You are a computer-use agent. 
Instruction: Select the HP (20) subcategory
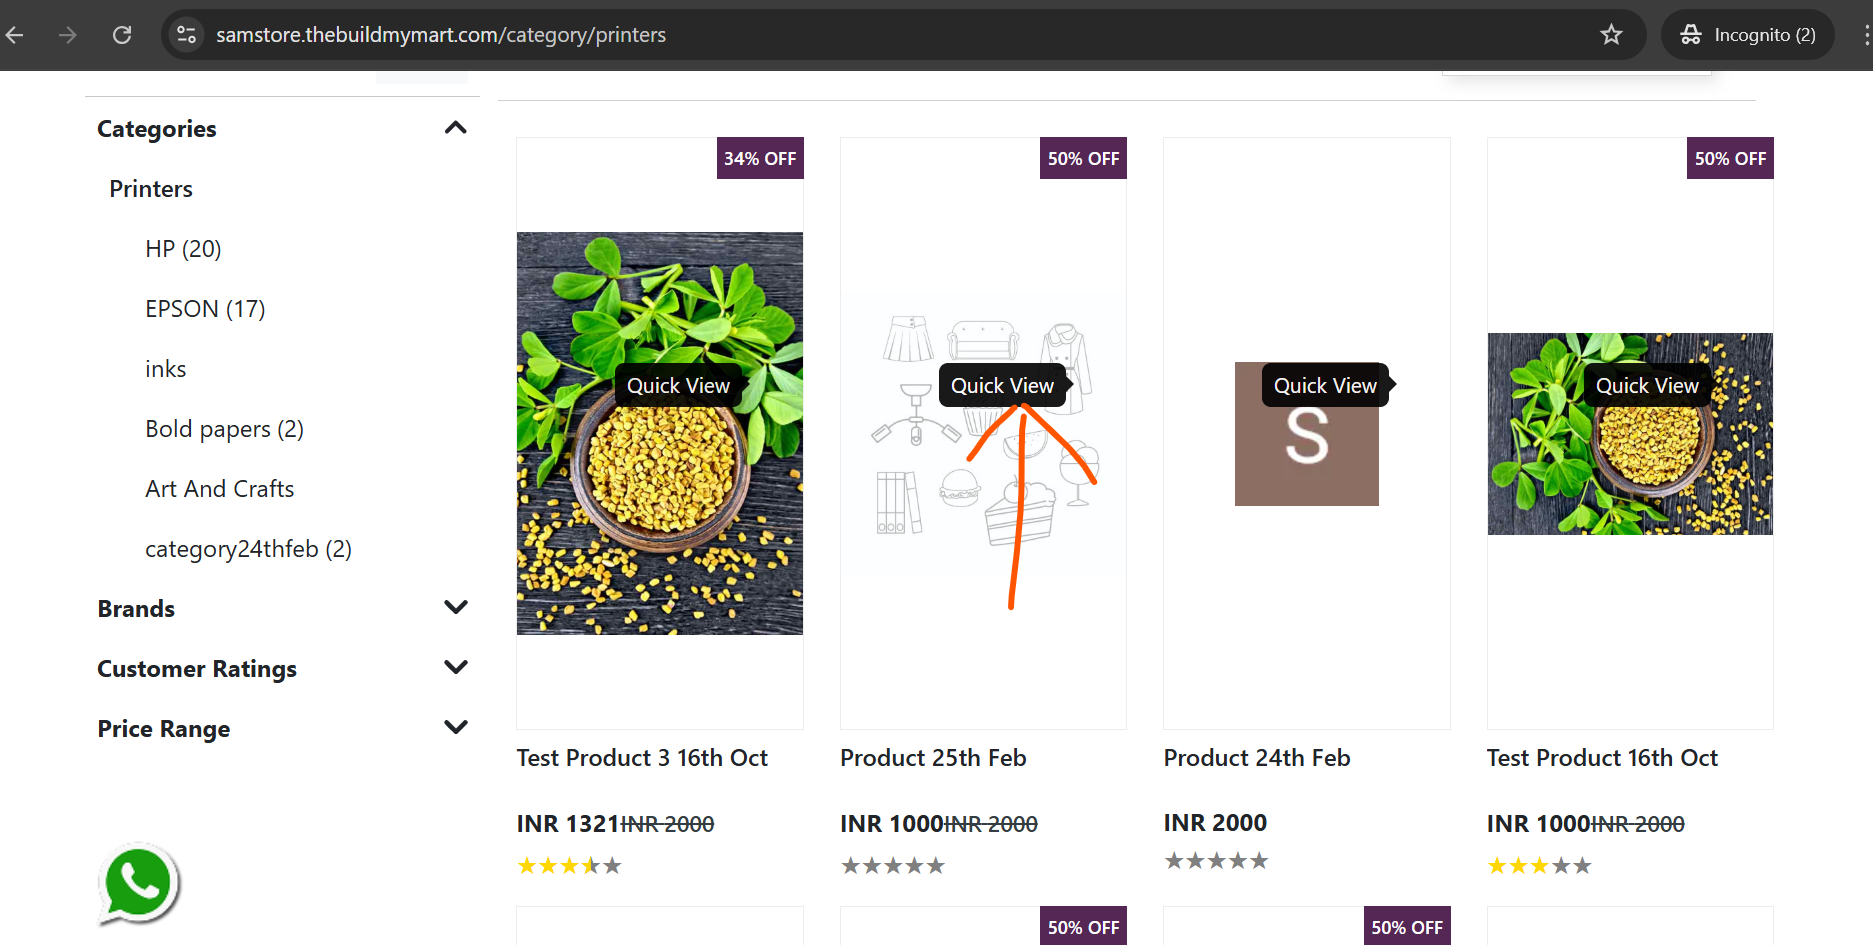tap(183, 249)
